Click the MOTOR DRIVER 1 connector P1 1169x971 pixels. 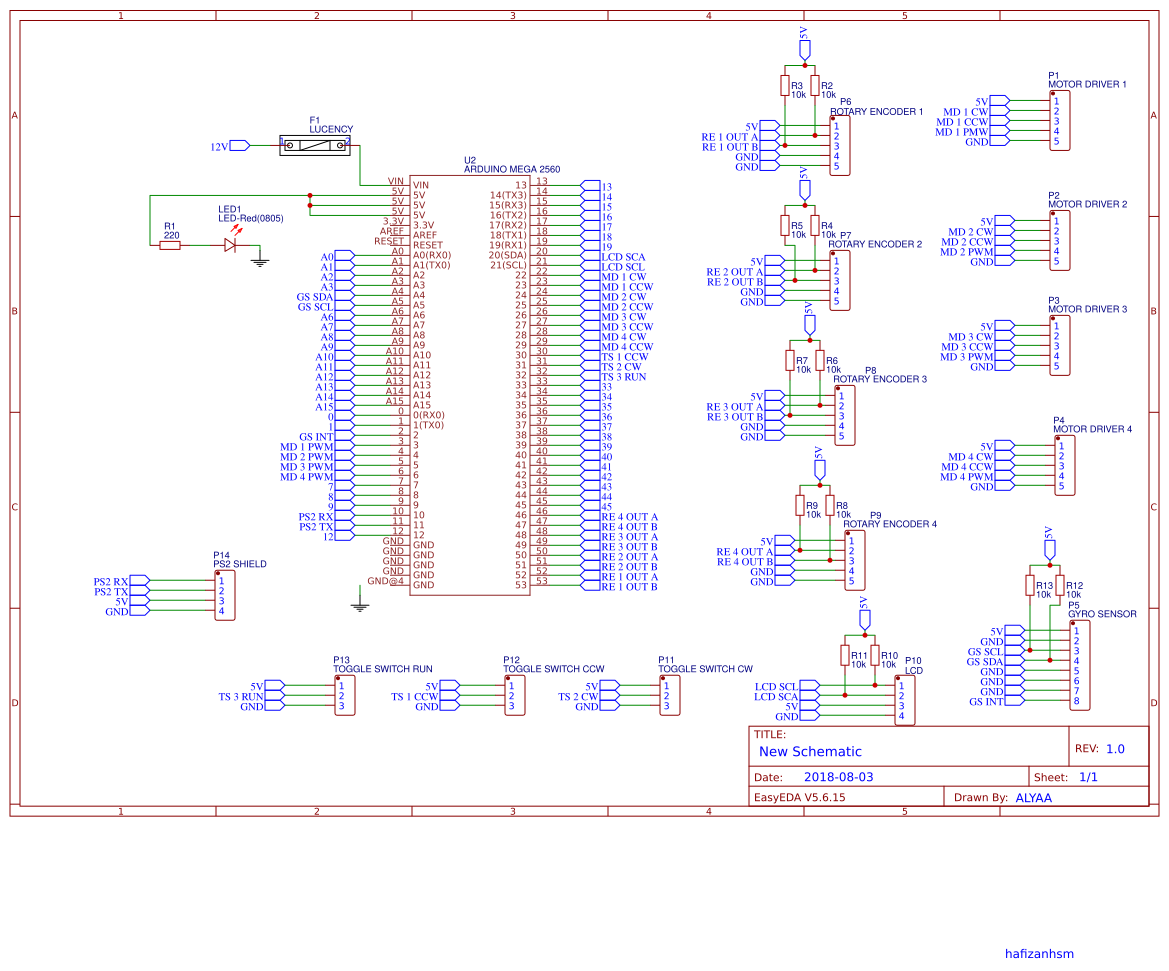pyautogui.click(x=1062, y=120)
